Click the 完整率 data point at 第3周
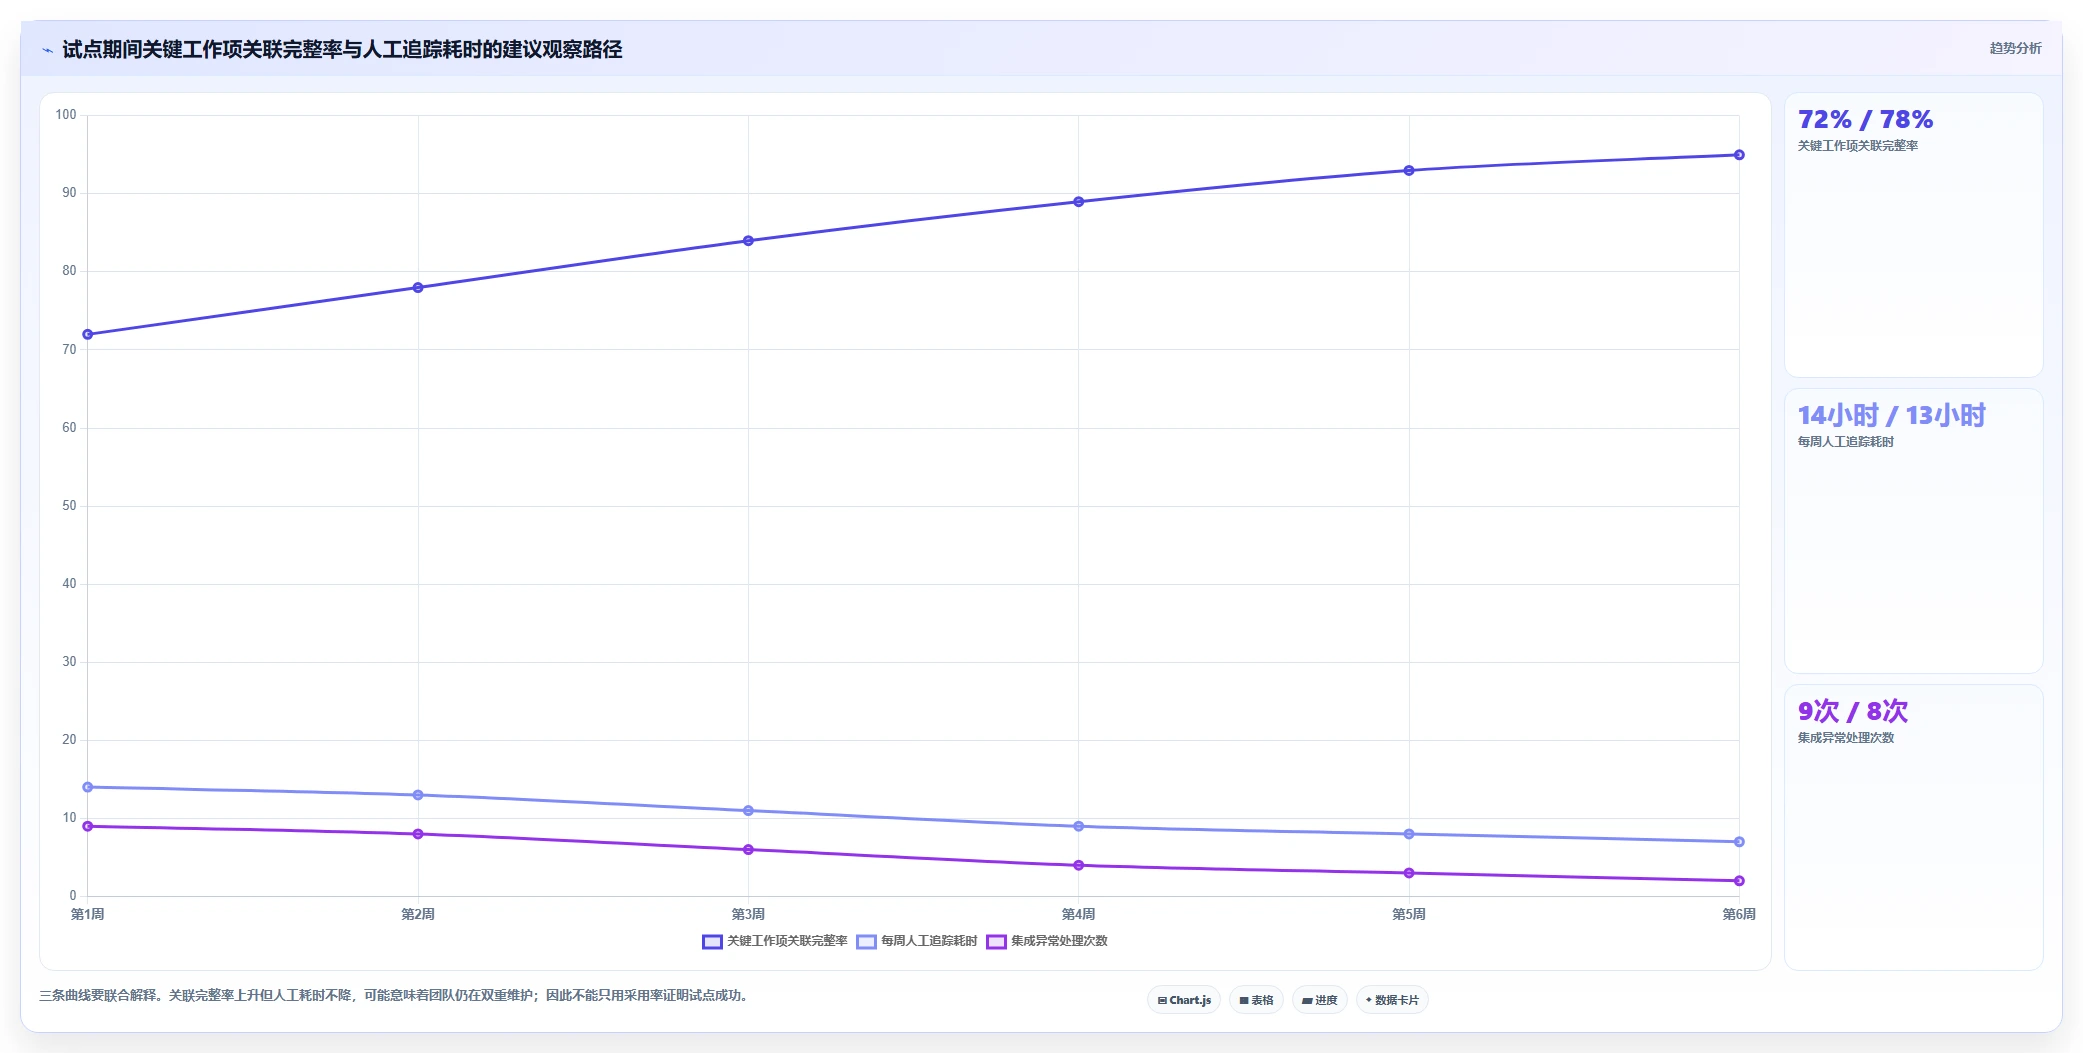 (748, 241)
